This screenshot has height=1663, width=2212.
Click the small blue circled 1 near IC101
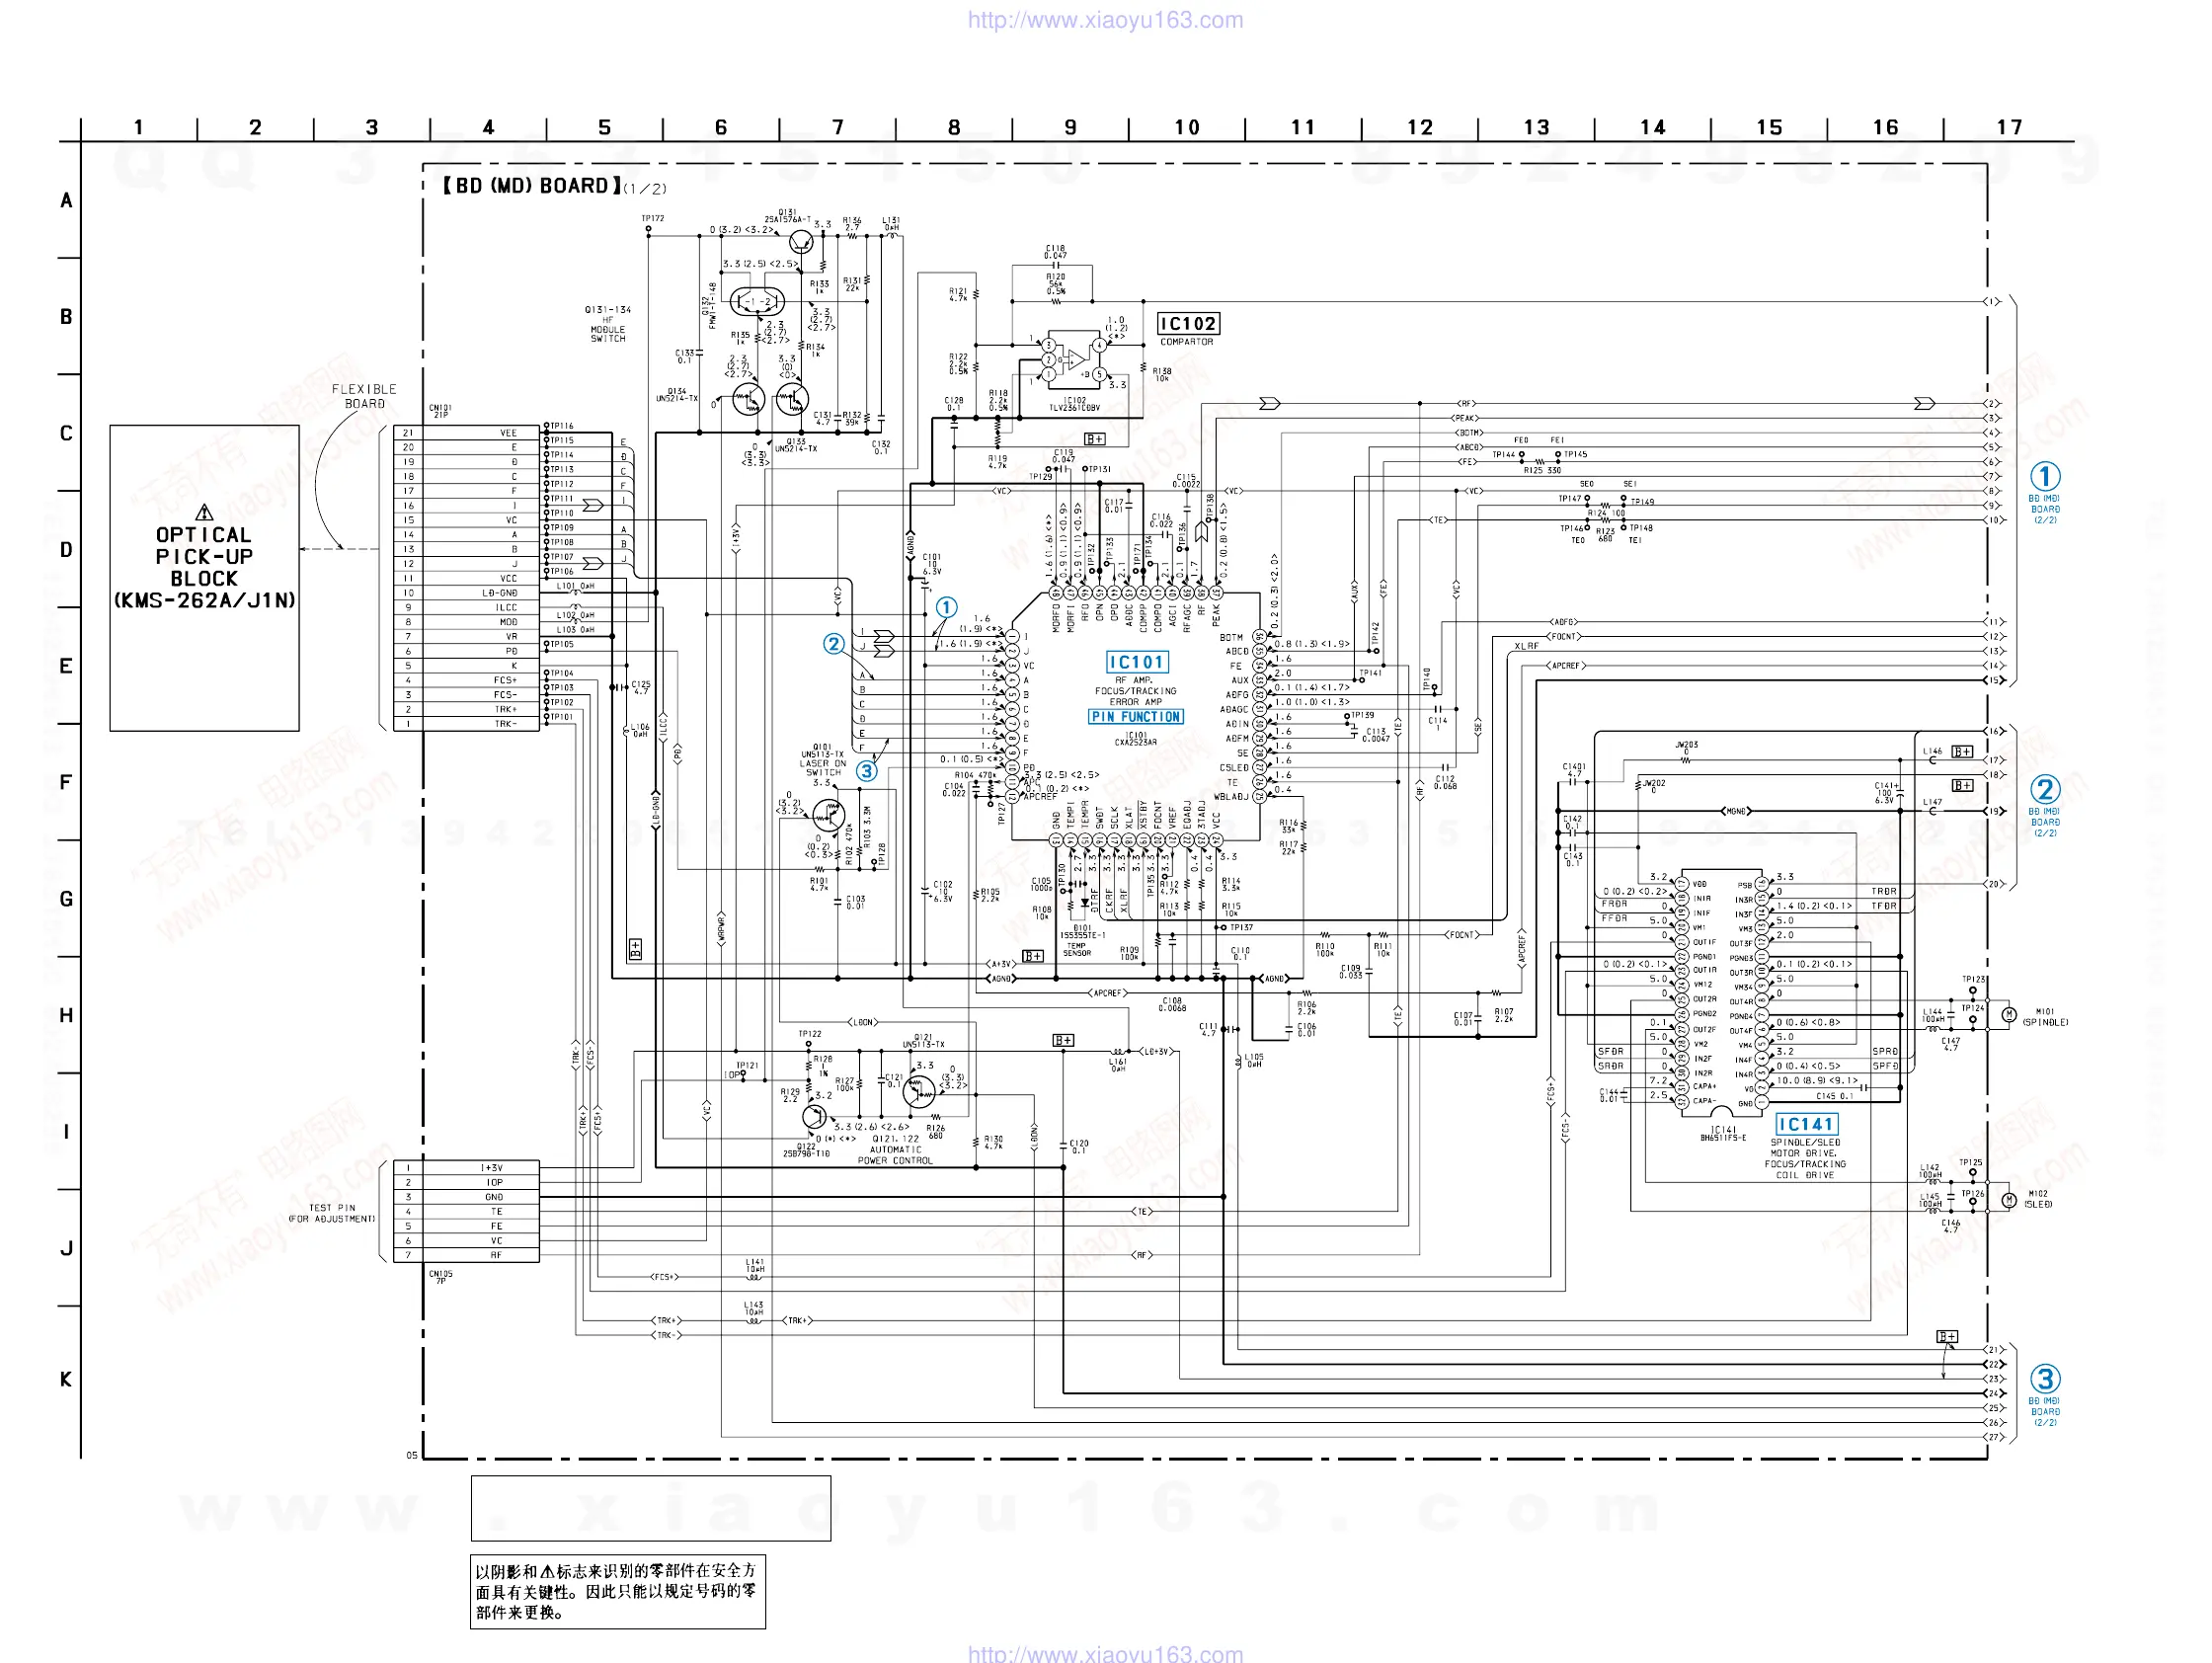tap(946, 607)
